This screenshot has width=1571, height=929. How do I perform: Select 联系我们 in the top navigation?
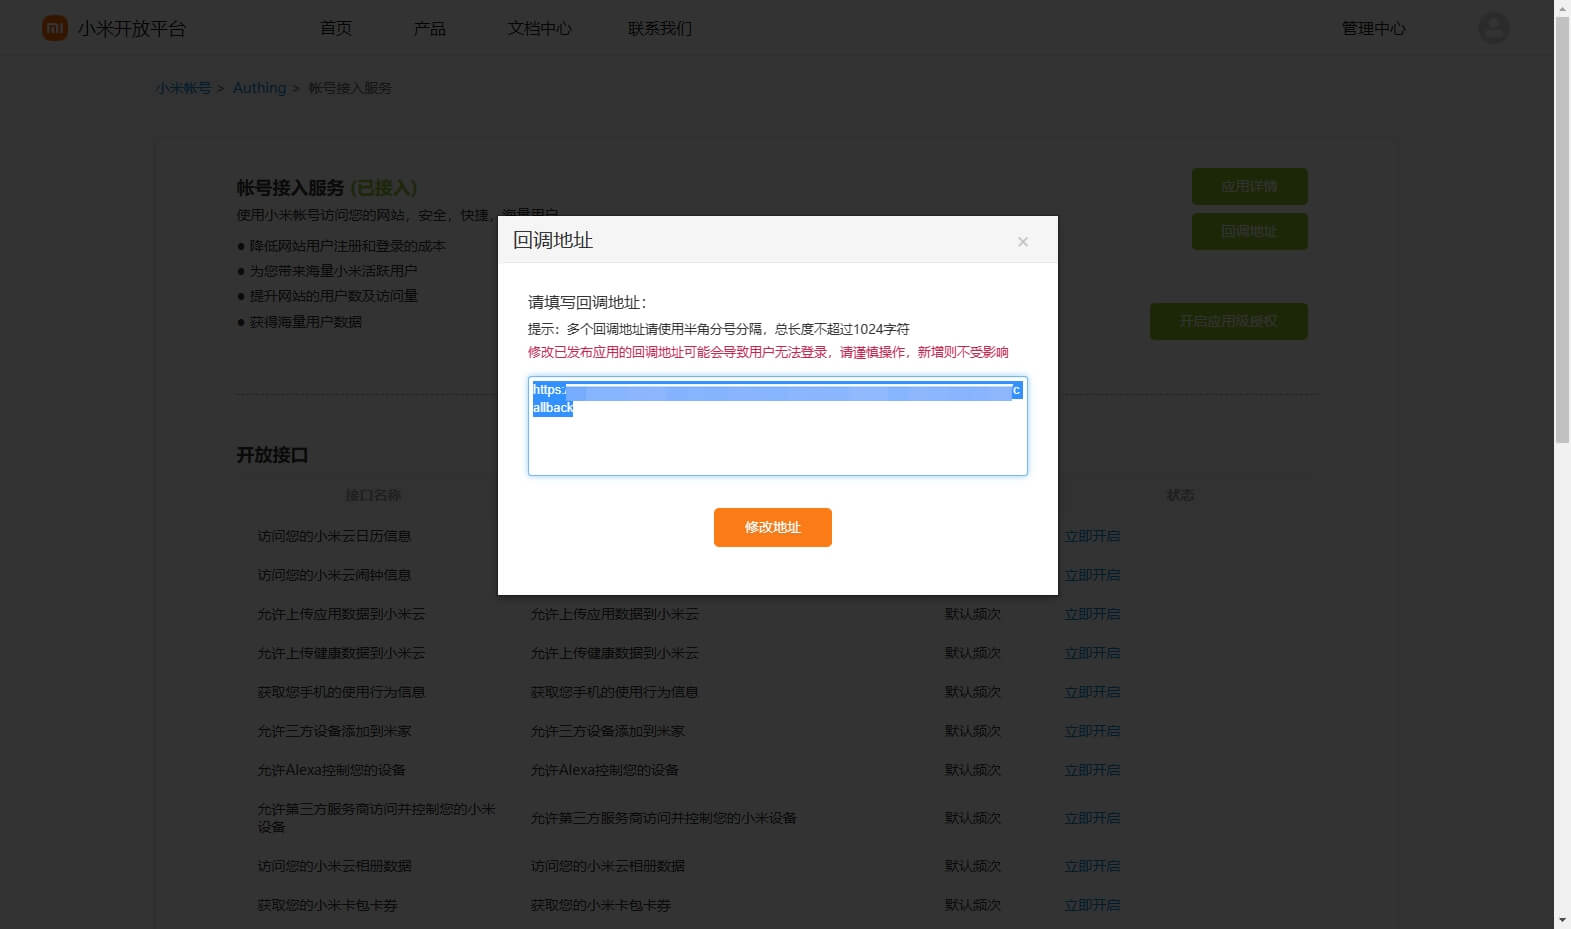[659, 28]
